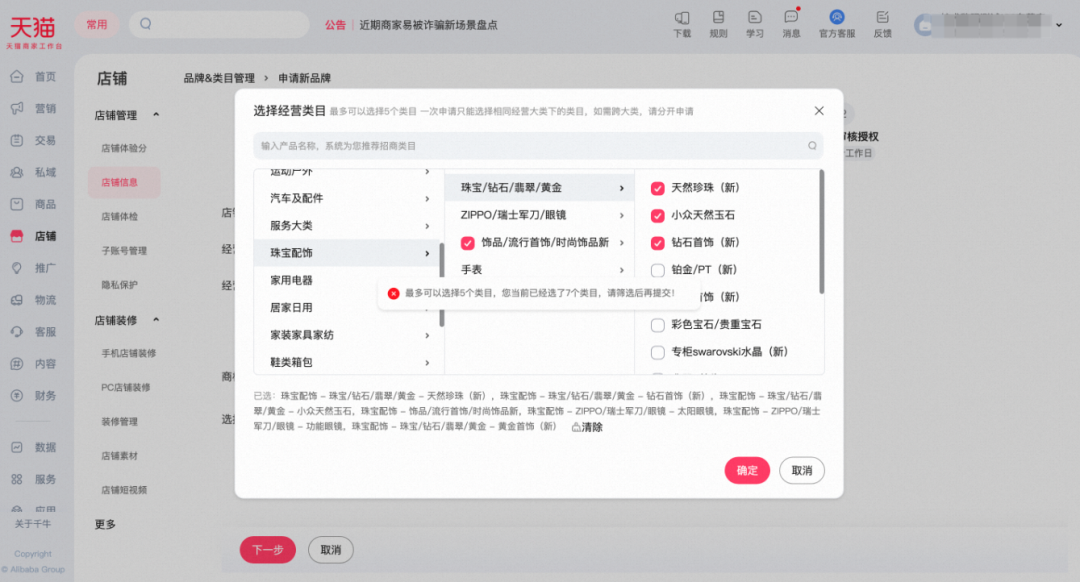This screenshot has width=1080, height=582.
Task: Open the 规则 rules icon
Action: tap(718, 22)
